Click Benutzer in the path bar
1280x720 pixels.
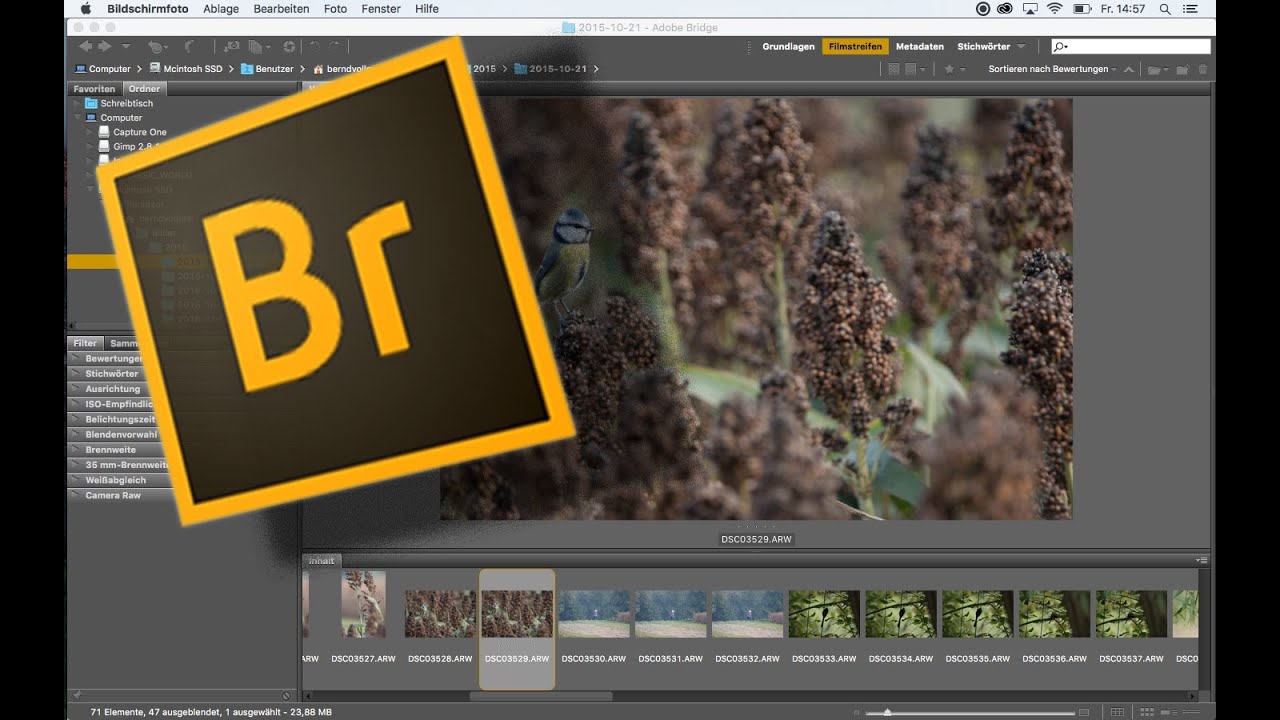pos(267,69)
